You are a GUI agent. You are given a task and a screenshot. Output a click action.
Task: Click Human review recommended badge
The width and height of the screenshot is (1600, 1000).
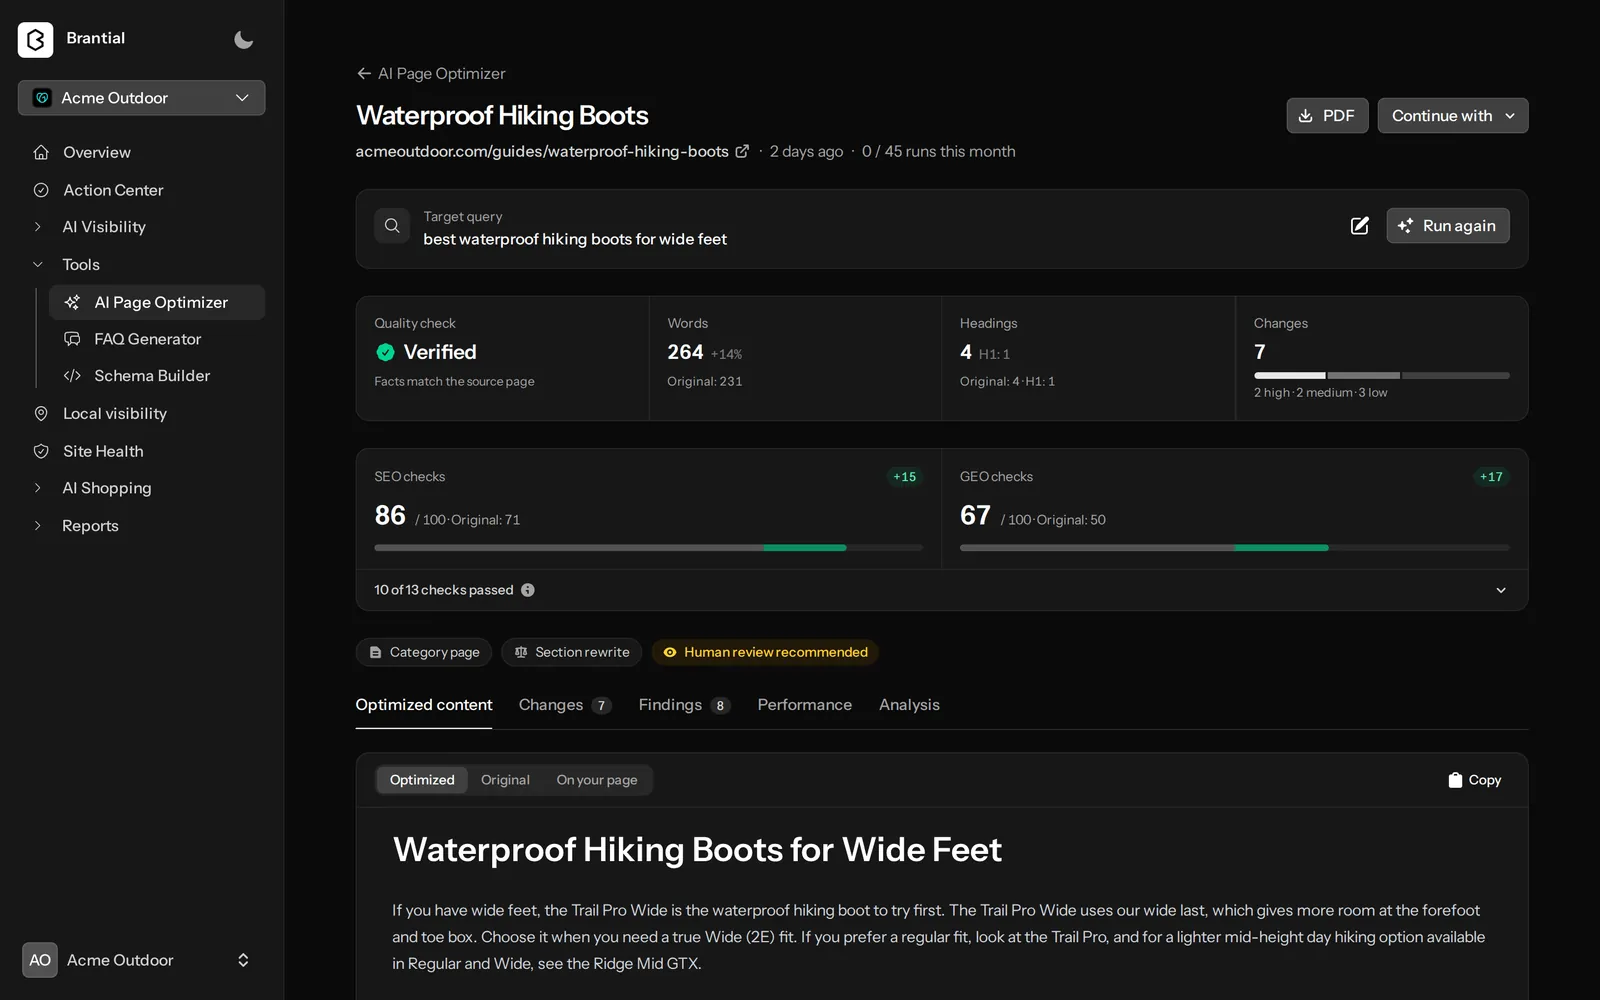coord(765,652)
